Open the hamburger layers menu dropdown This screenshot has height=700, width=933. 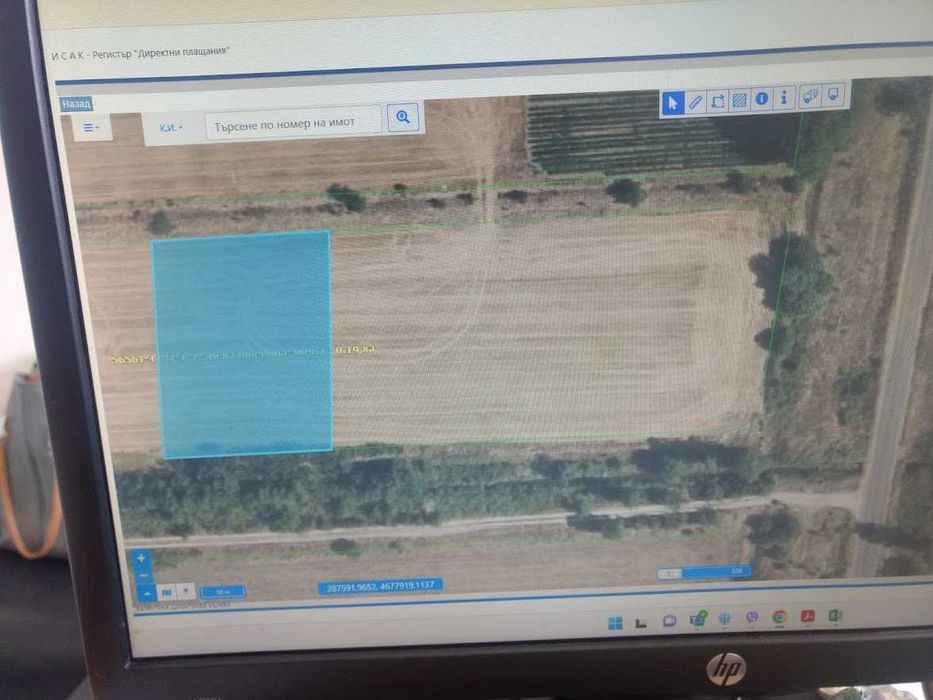point(91,127)
